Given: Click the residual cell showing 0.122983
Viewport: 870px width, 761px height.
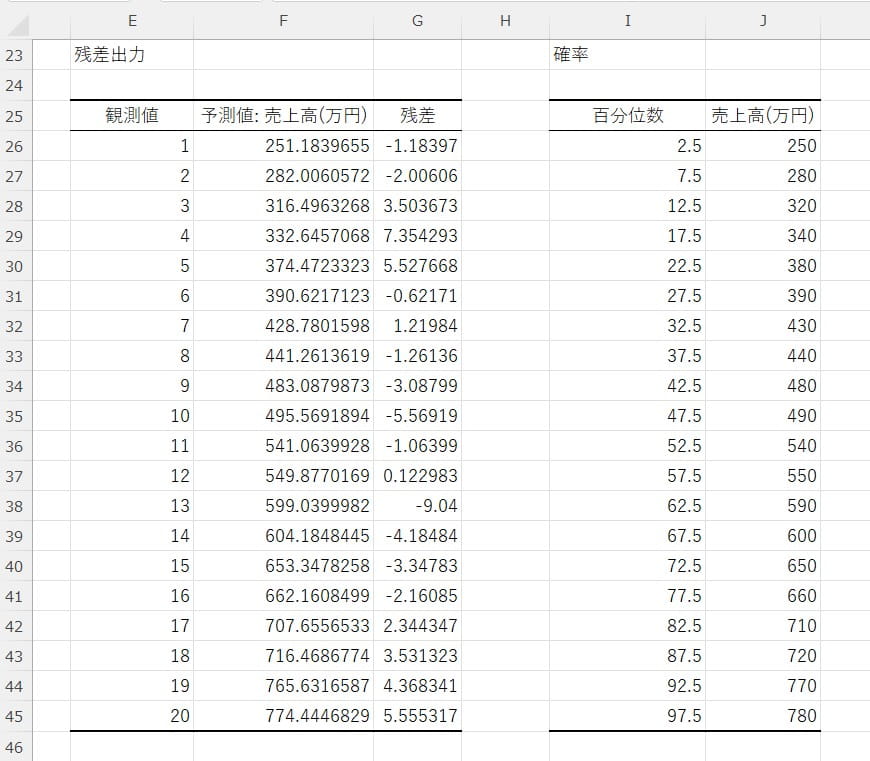Looking at the screenshot, I should point(420,476).
